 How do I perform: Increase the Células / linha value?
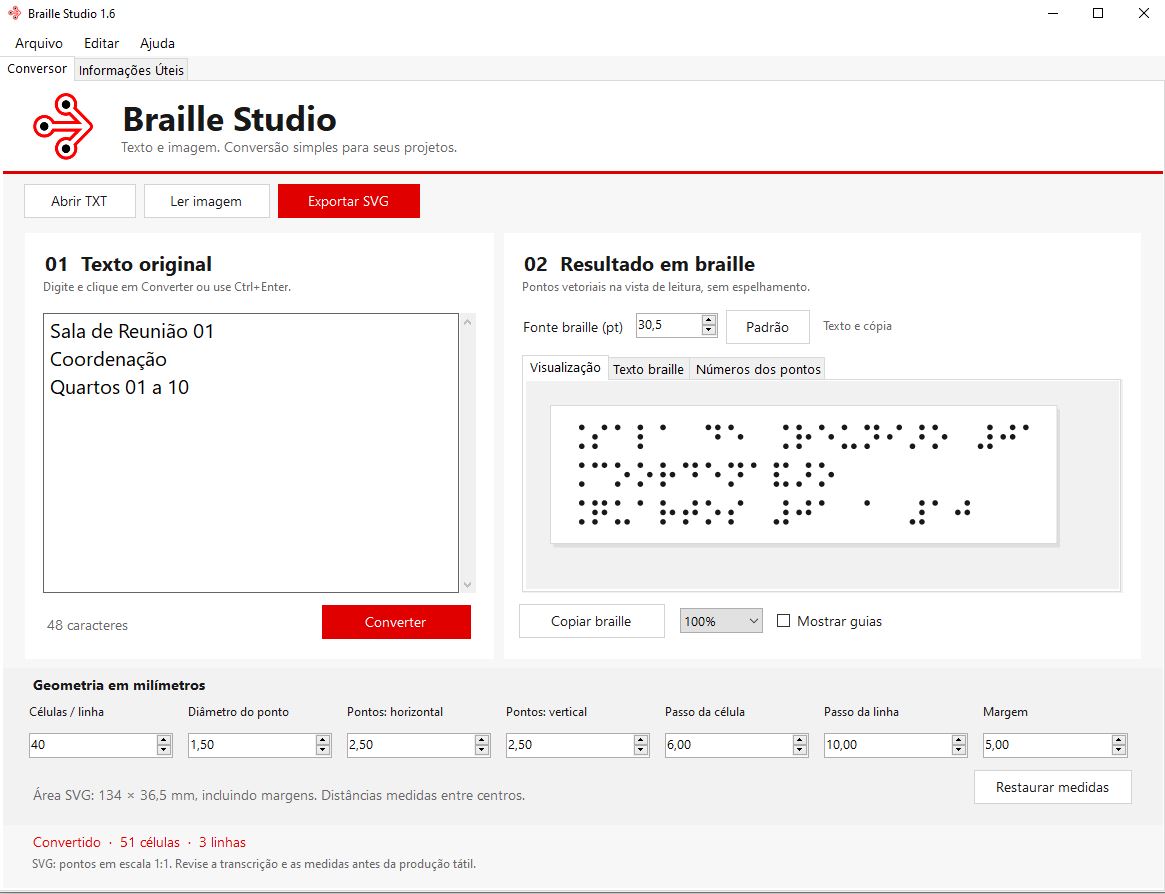pos(164,739)
